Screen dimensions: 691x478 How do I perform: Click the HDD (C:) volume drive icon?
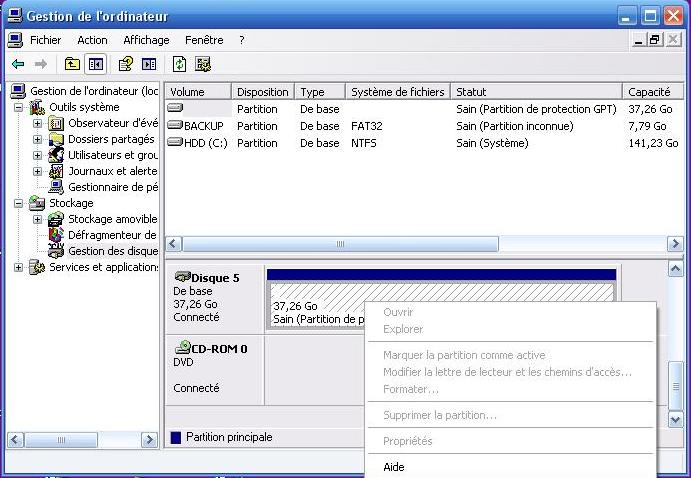click(x=175, y=142)
